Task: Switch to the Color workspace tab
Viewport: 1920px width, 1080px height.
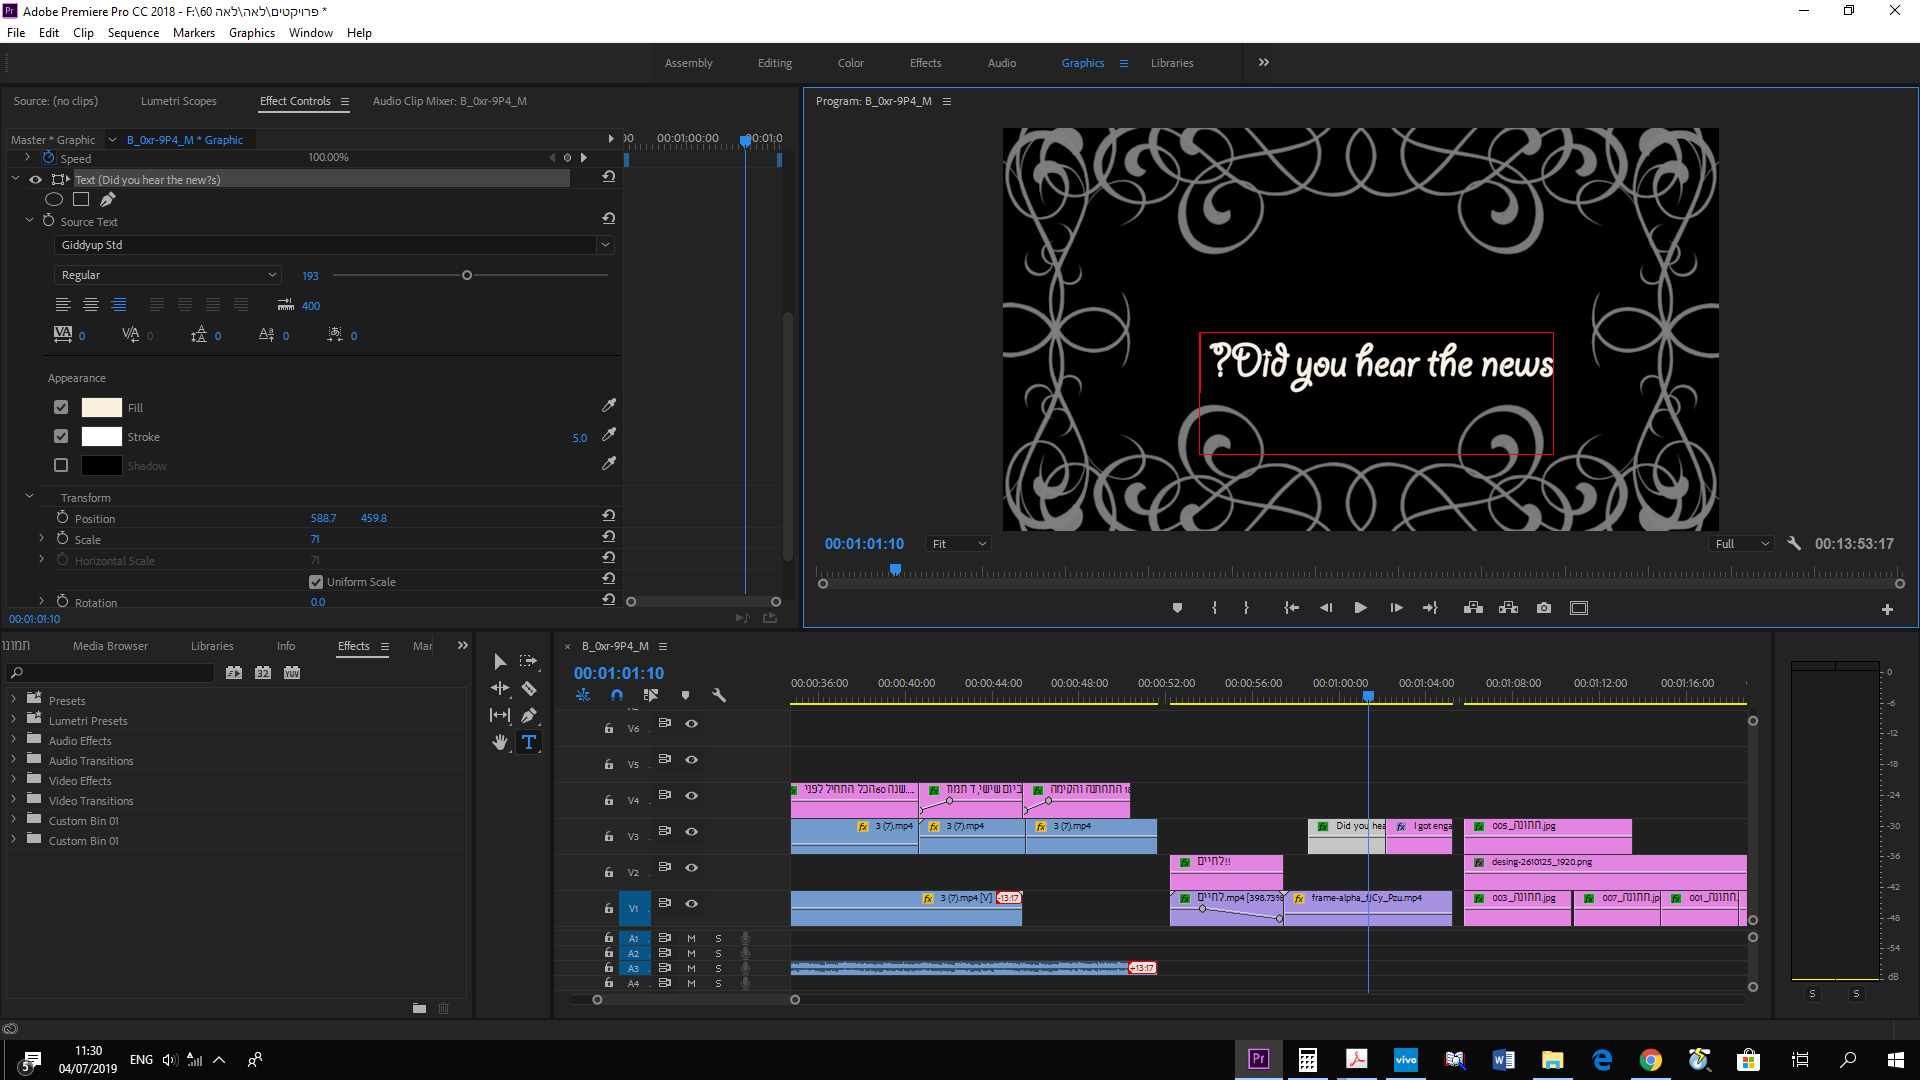Action: click(x=850, y=63)
